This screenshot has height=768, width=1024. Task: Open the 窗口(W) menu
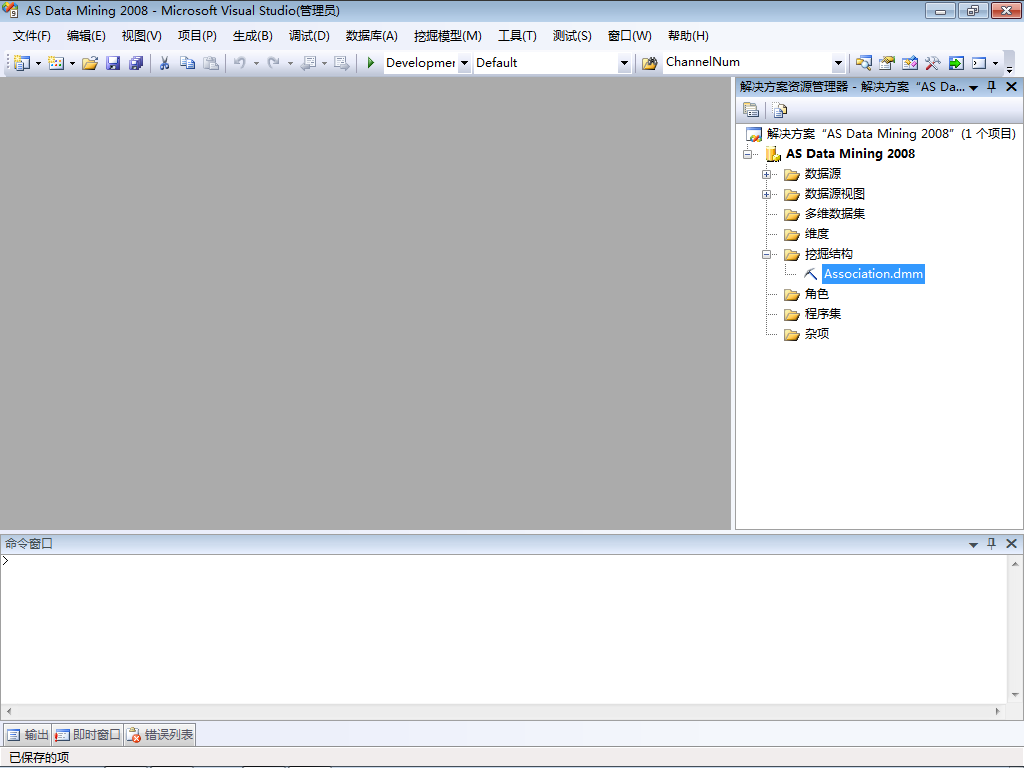pyautogui.click(x=630, y=36)
